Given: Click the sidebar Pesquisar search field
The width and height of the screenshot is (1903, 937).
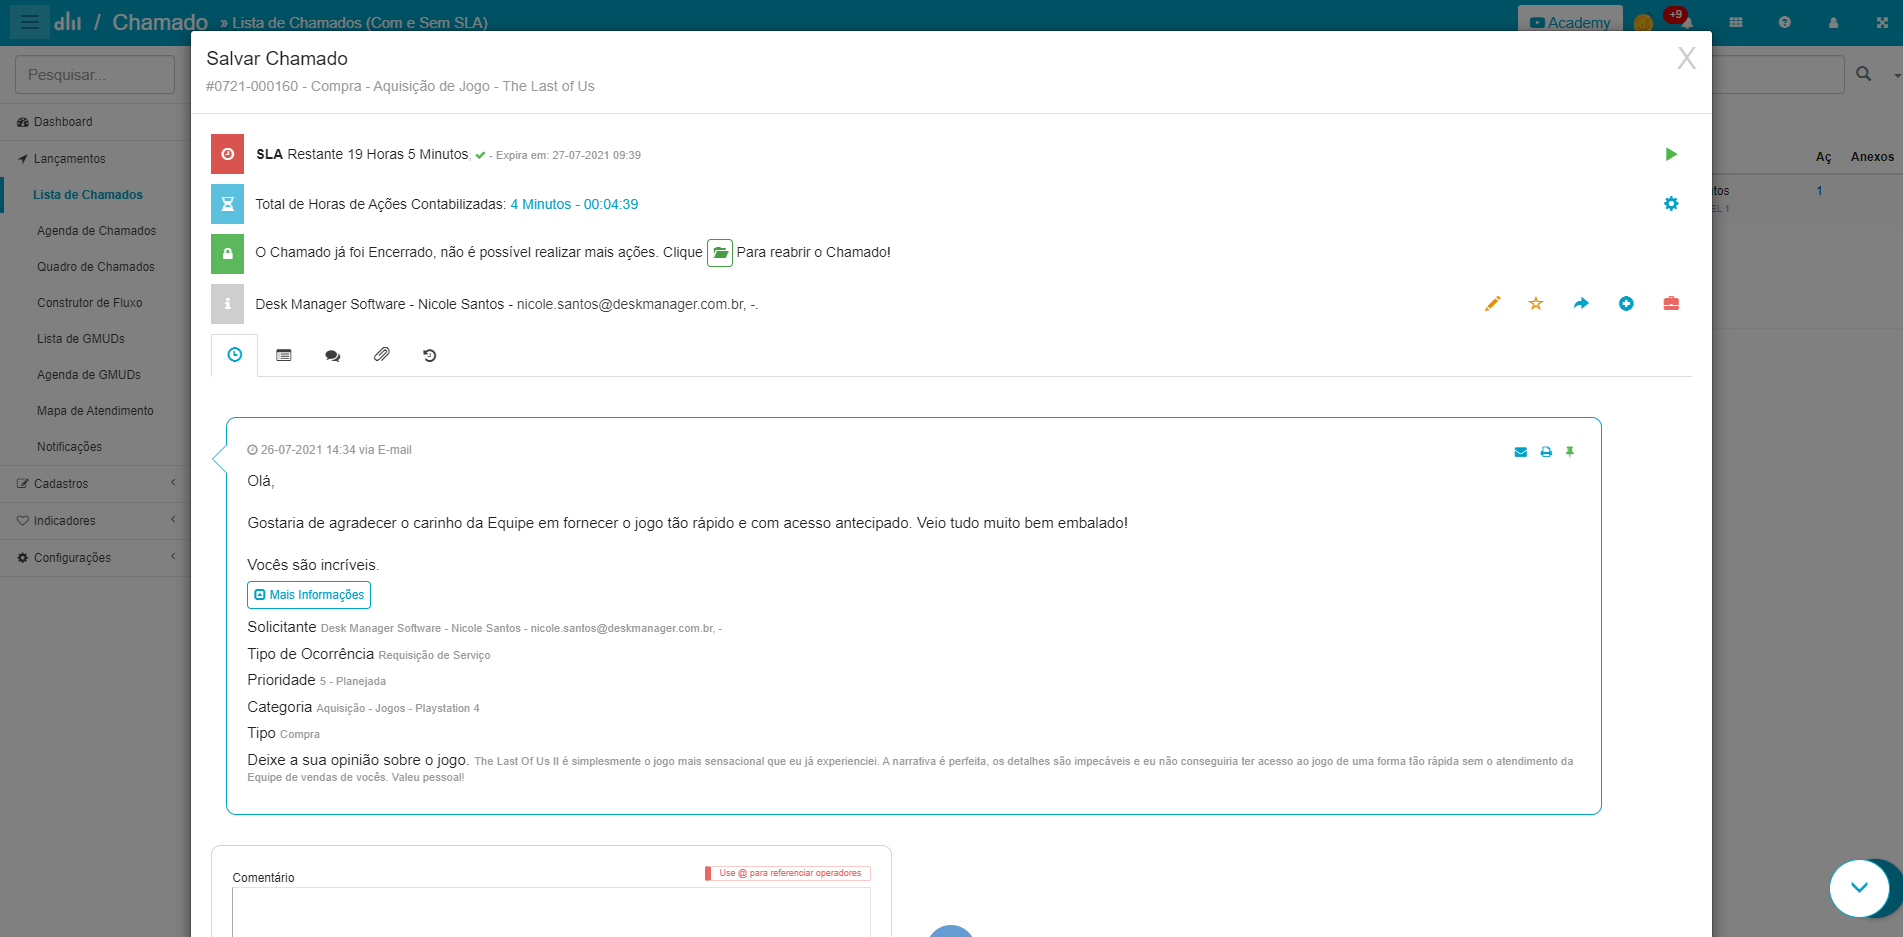Looking at the screenshot, I should pos(95,75).
